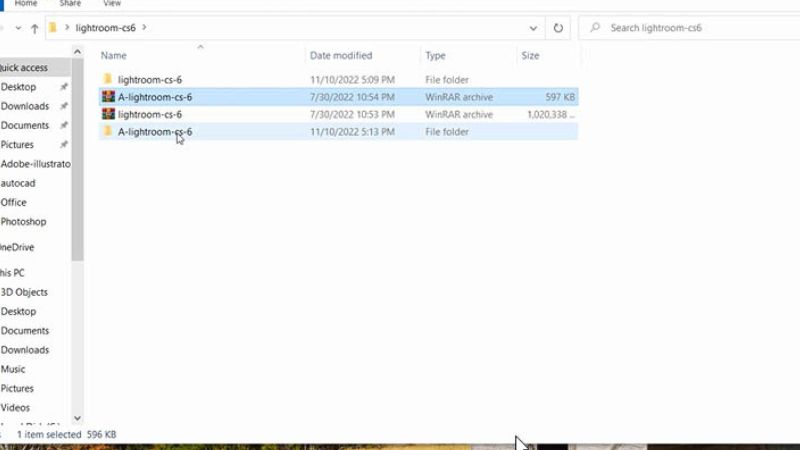Click 11/10/2022 5:13 PM date cell

point(352,132)
